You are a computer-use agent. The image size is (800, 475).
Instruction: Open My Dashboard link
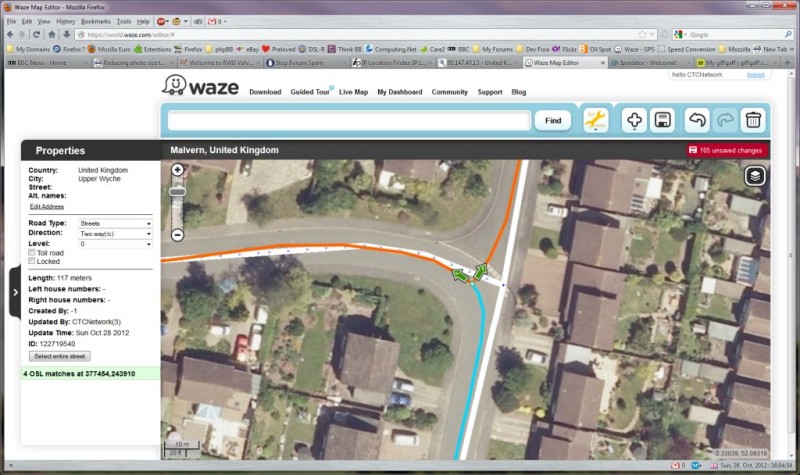point(399,92)
